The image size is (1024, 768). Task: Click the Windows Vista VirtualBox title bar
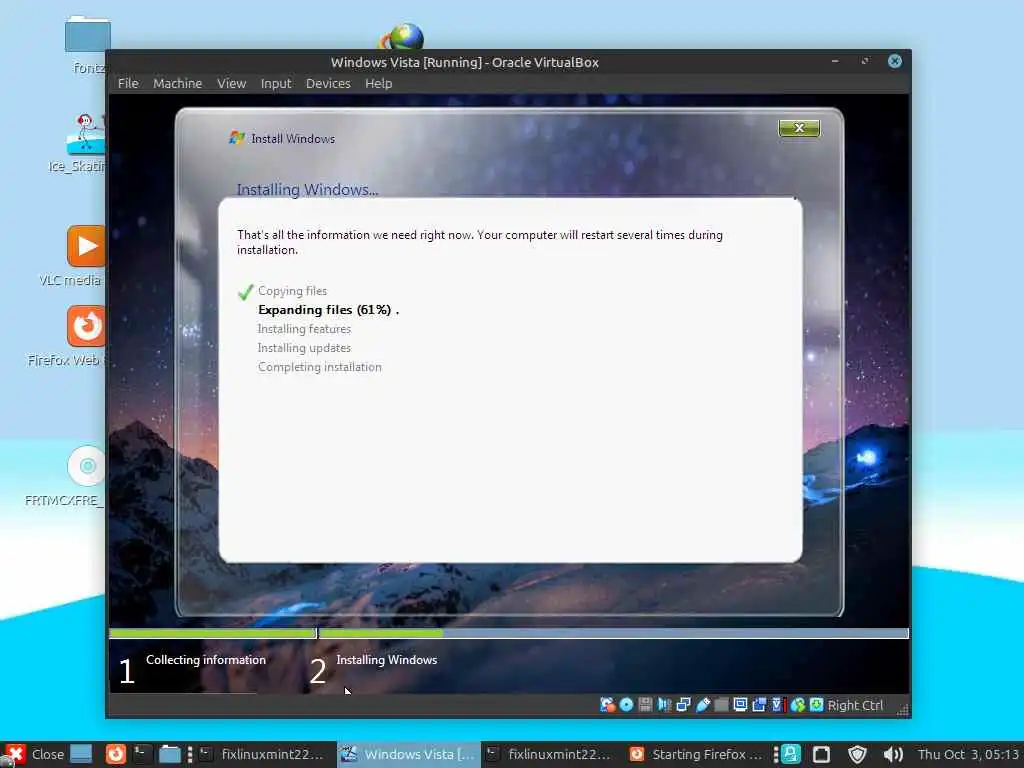pos(464,62)
